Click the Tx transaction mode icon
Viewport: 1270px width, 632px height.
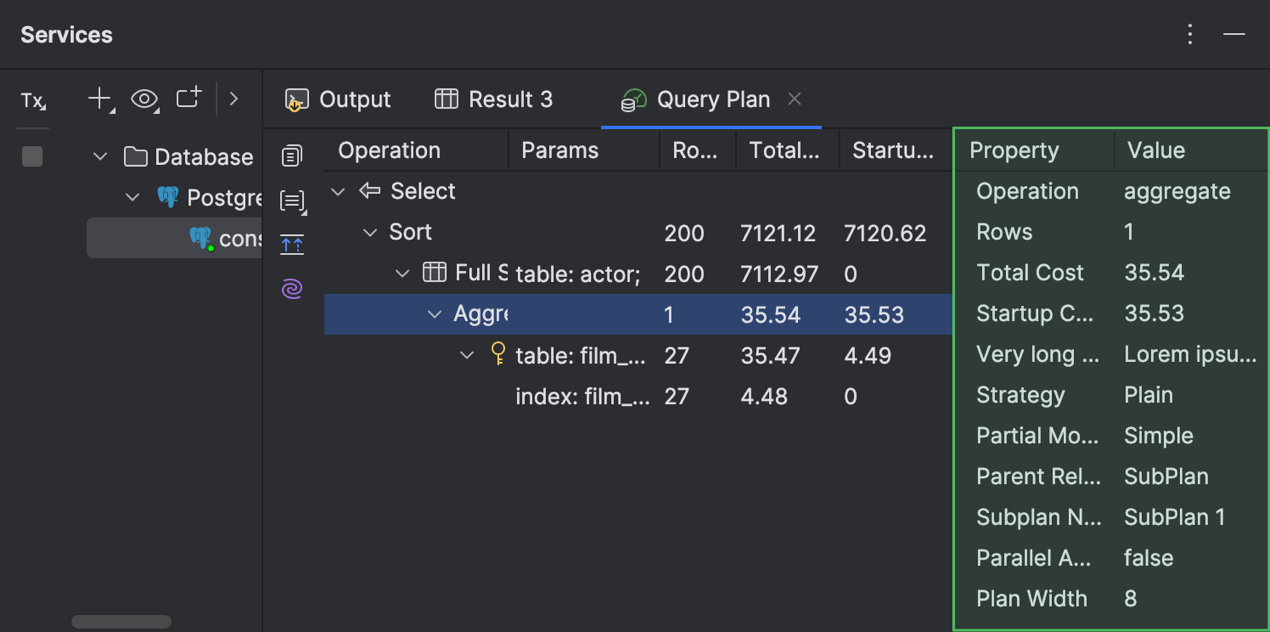coord(33,100)
